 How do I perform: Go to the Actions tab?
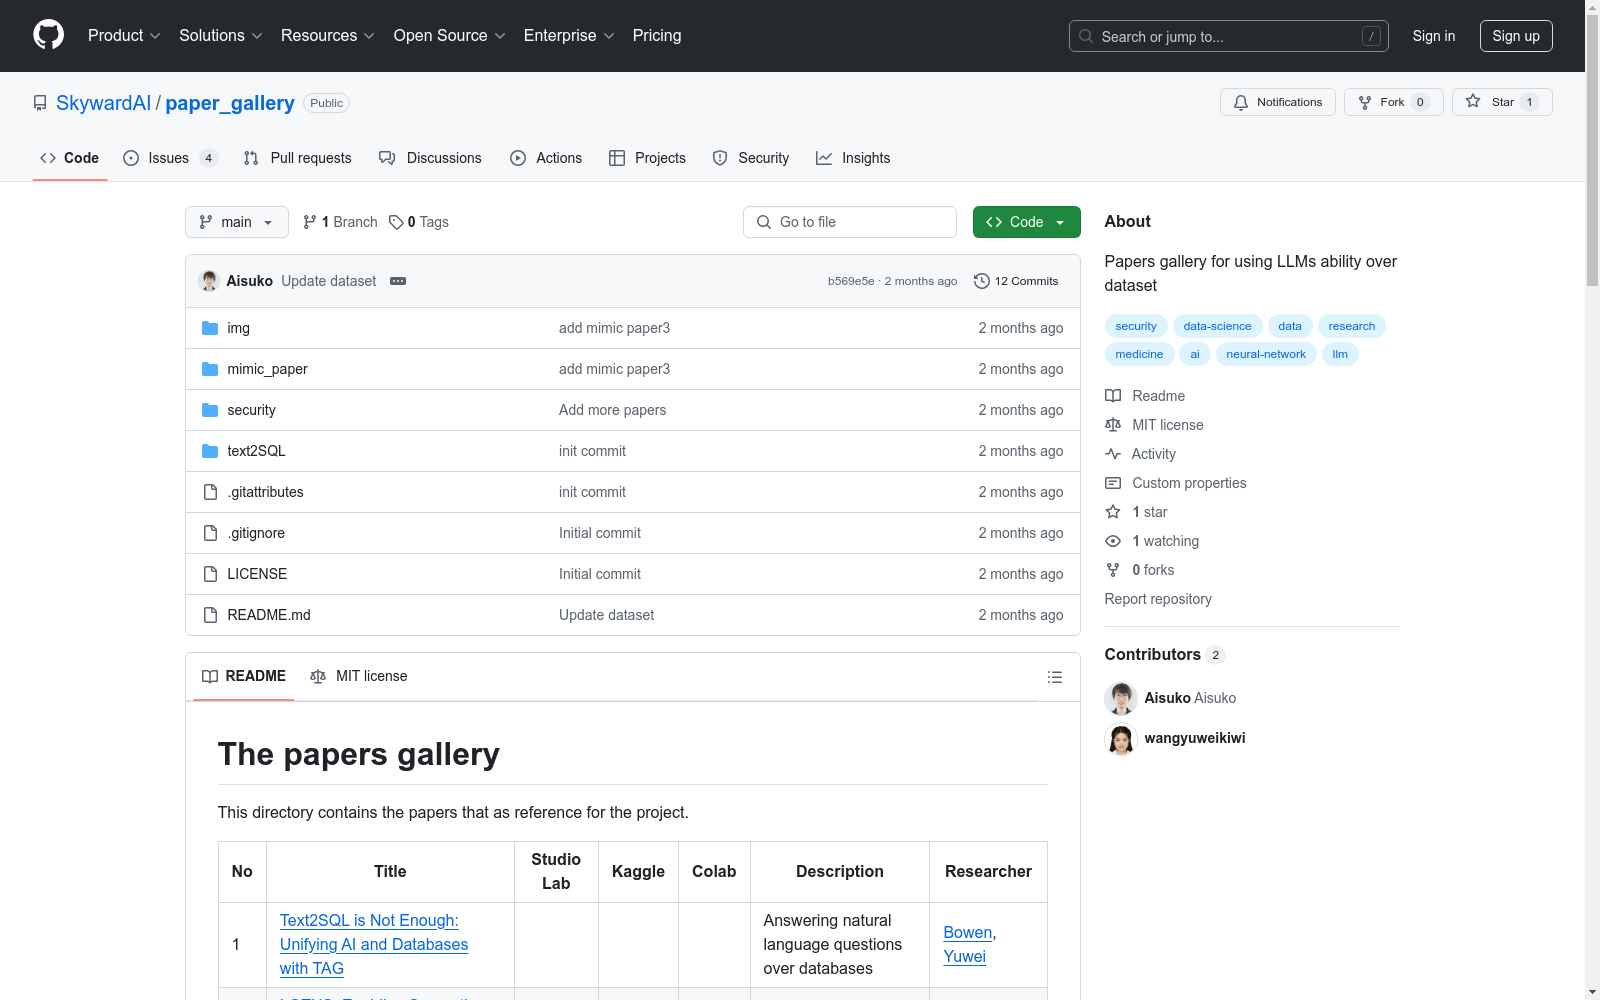point(546,158)
